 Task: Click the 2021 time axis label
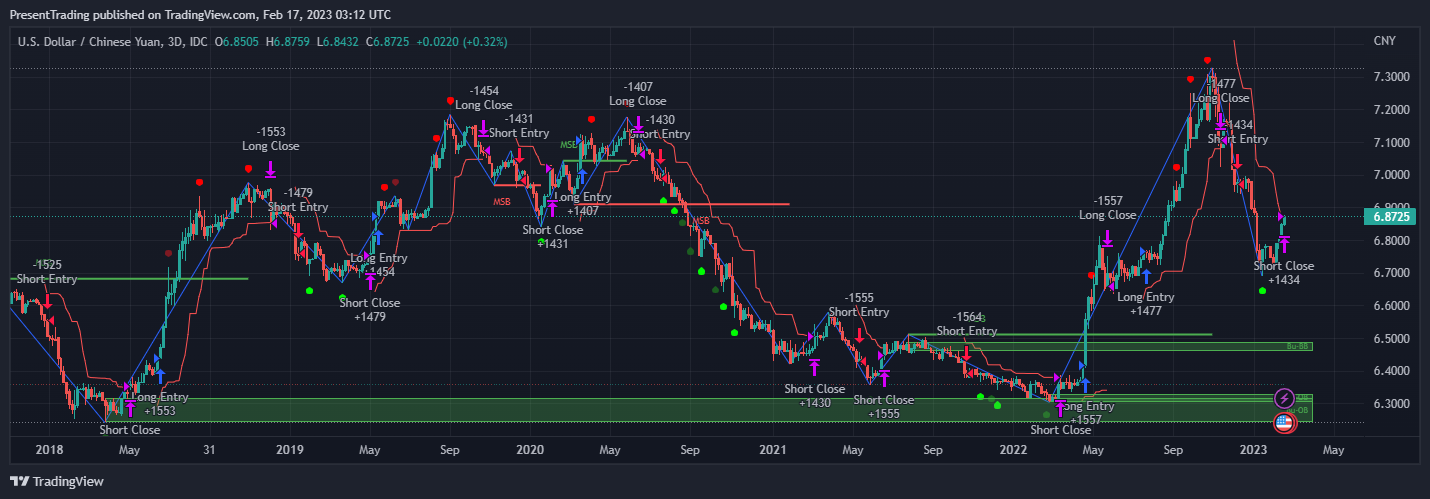click(772, 450)
